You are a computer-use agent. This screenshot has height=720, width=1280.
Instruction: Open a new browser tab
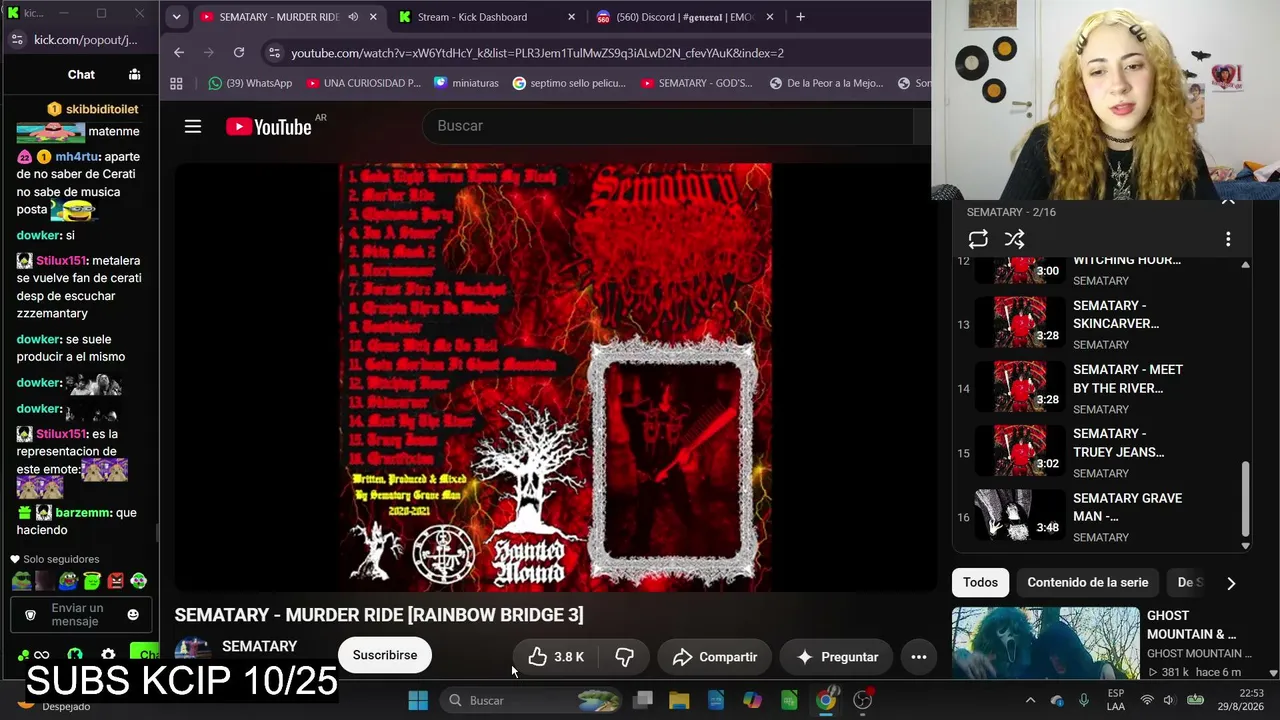pos(800,17)
